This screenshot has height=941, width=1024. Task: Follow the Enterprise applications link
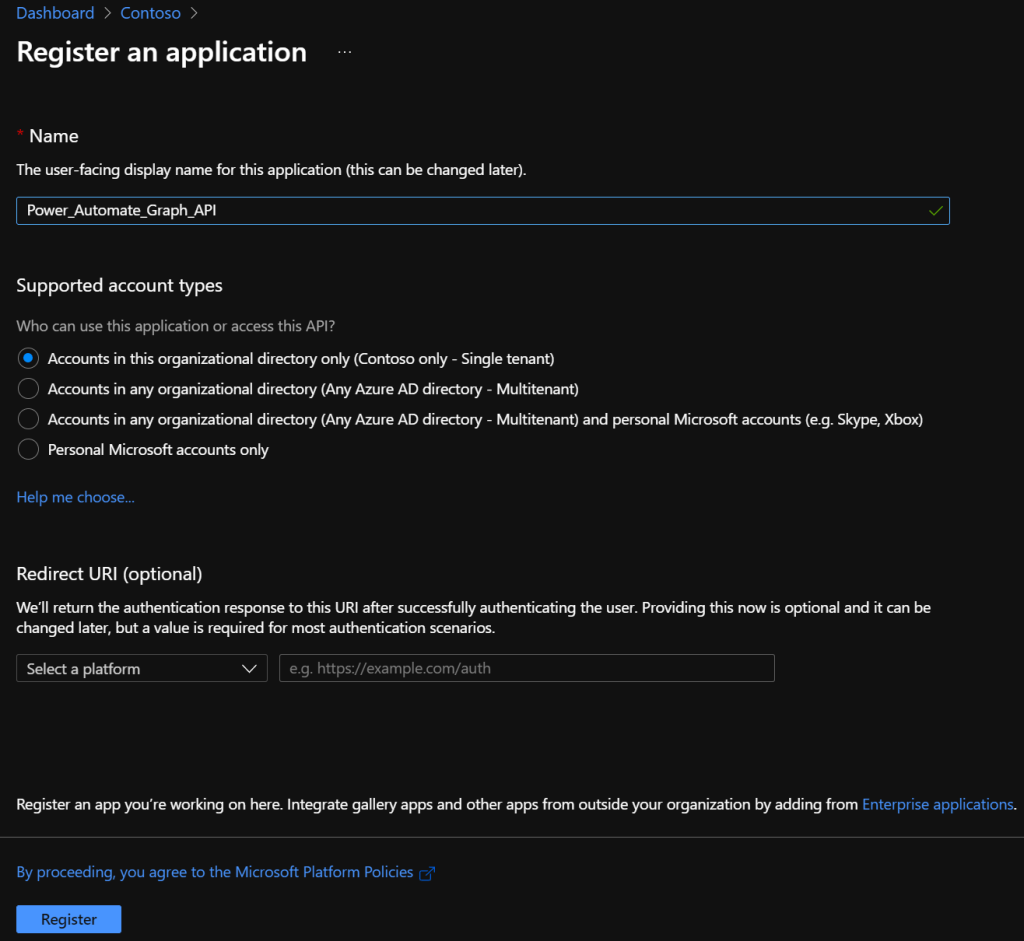(x=937, y=804)
